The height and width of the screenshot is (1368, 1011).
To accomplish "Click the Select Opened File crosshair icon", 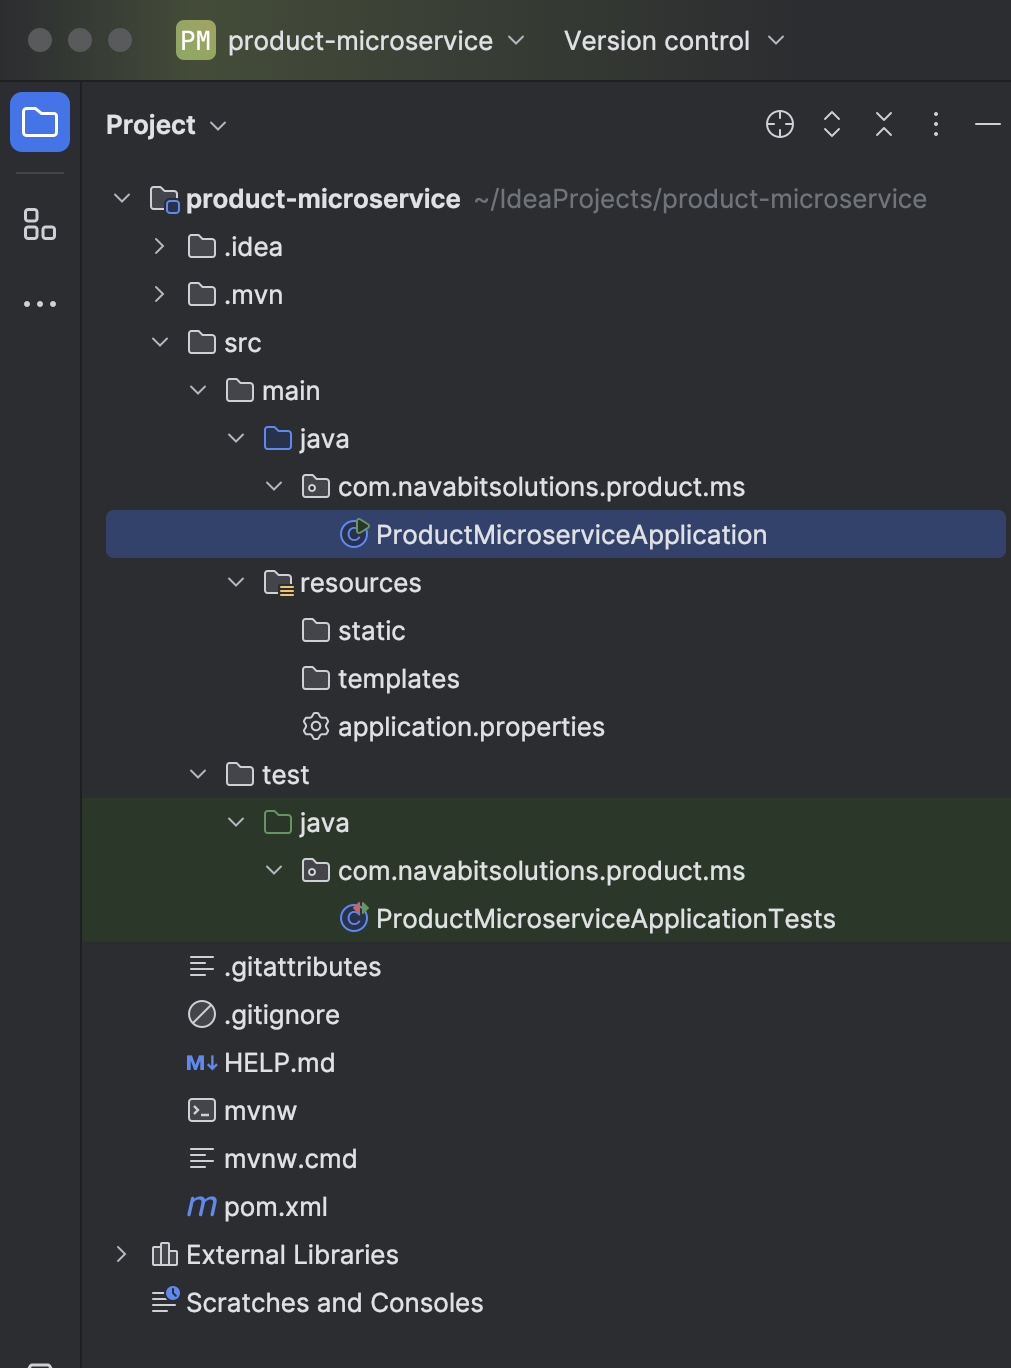I will pos(779,124).
